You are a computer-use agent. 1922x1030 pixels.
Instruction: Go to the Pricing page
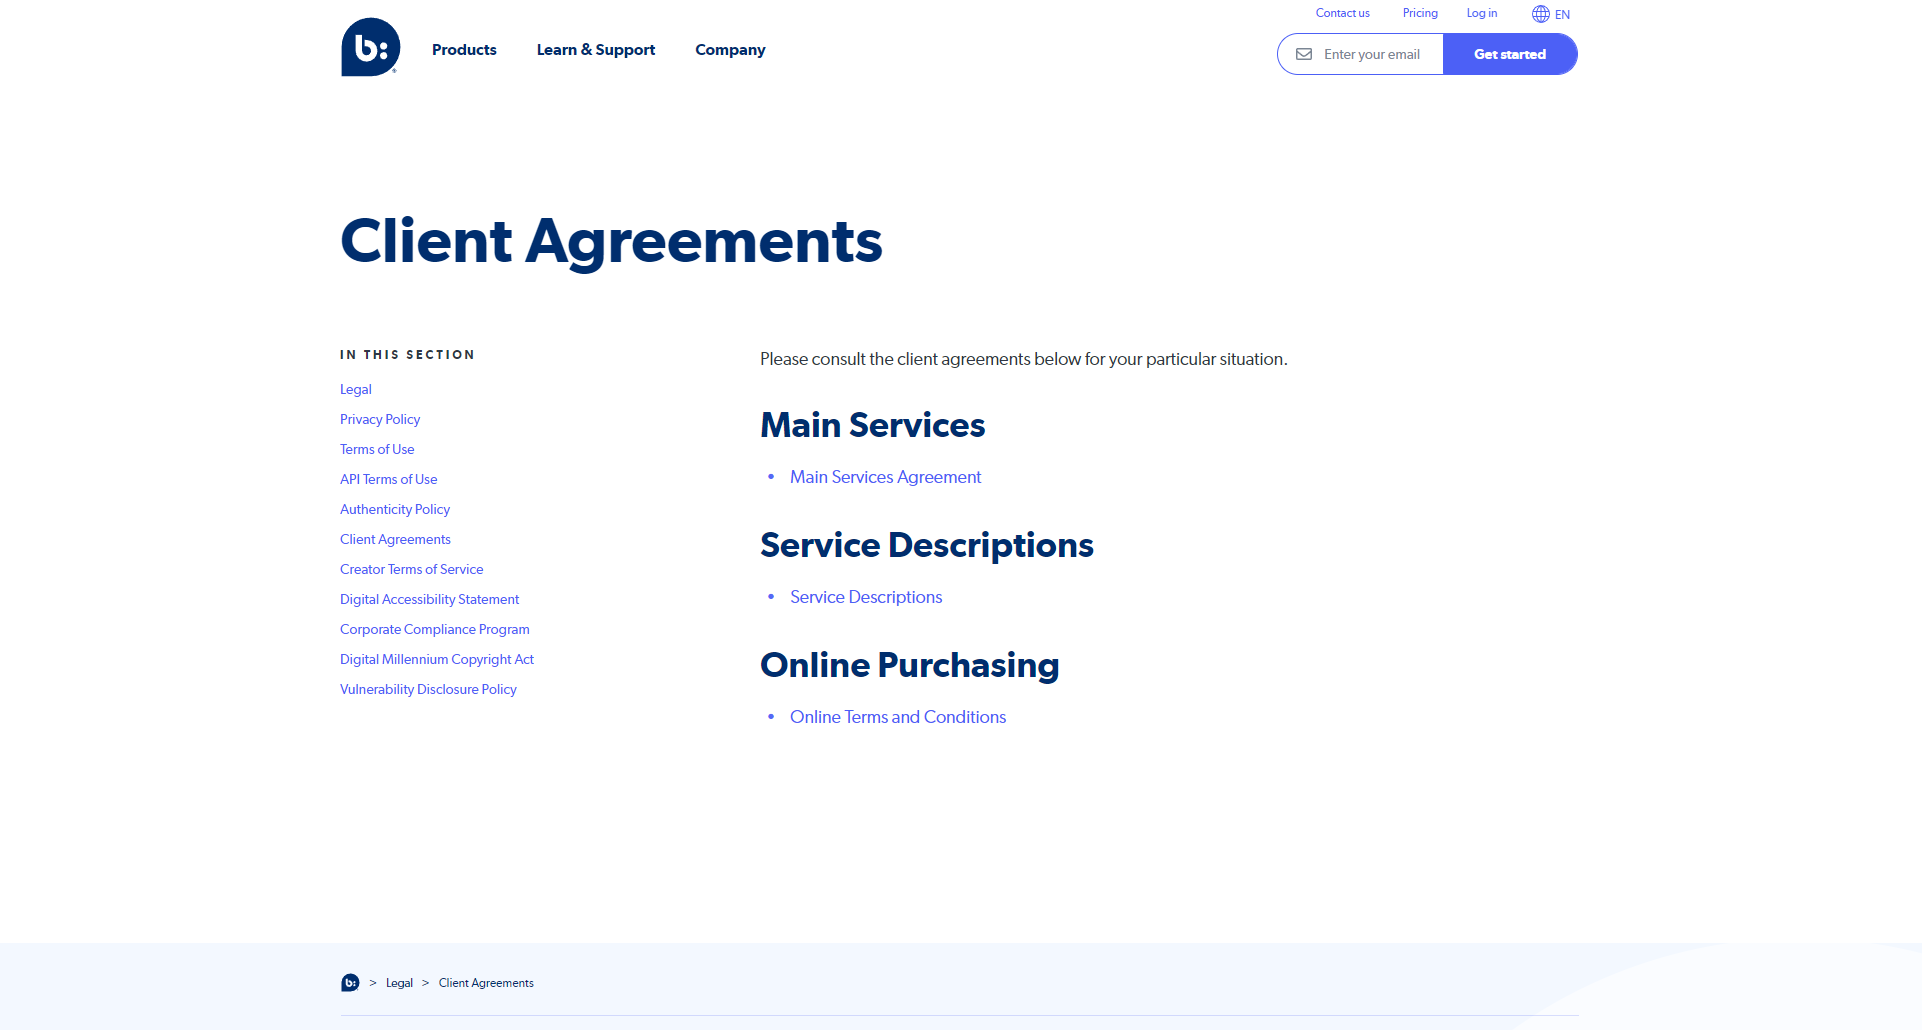[1420, 13]
